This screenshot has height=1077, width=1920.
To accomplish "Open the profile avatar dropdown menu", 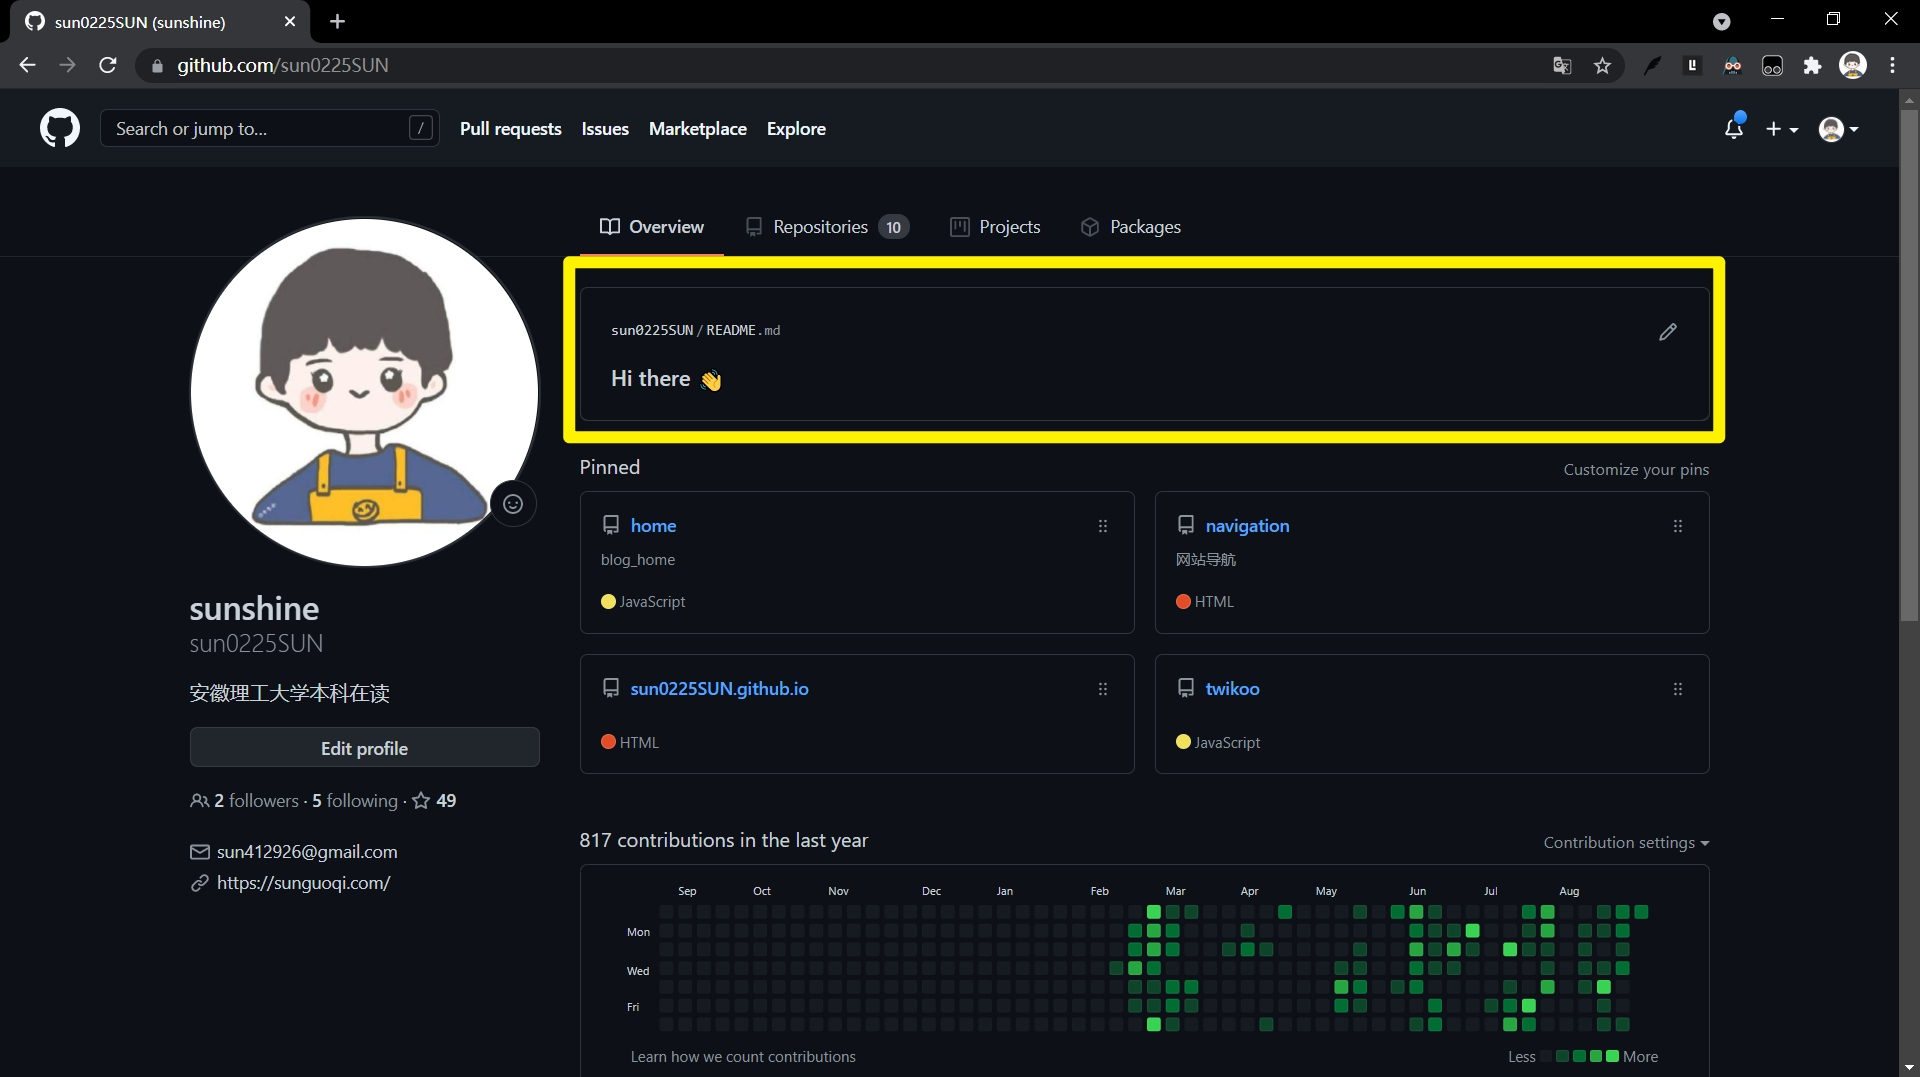I will (1838, 128).
